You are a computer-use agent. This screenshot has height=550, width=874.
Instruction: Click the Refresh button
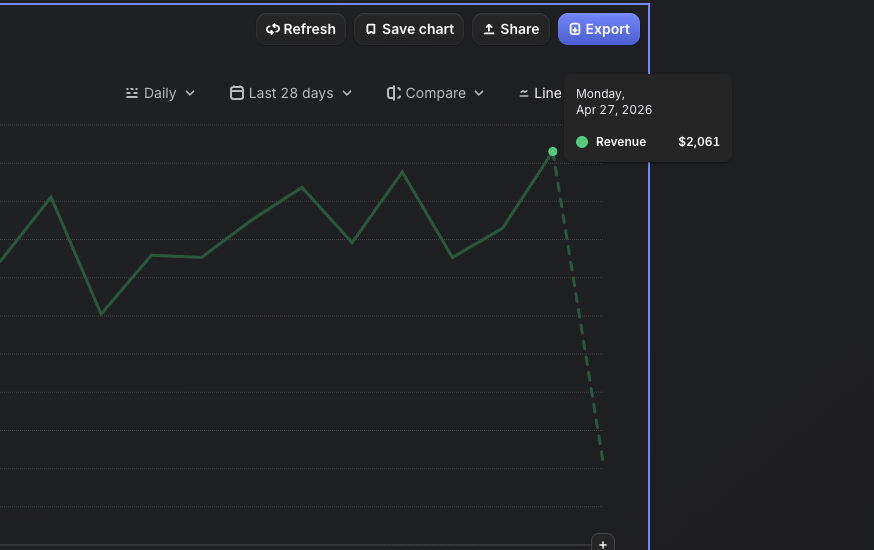(x=301, y=29)
